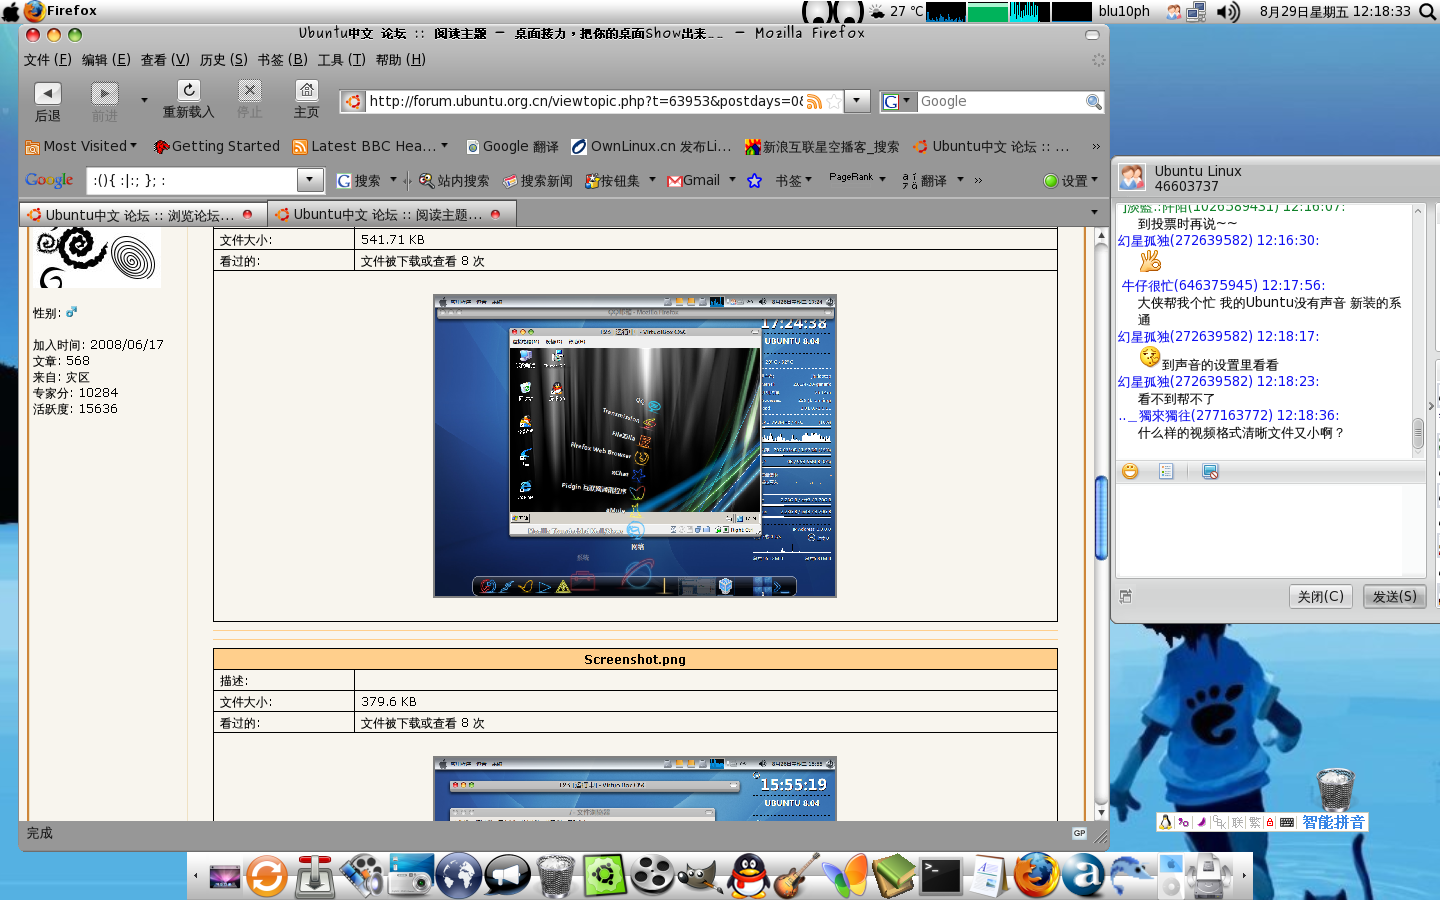Screen dimensions: 1440x900
Task: Open the 帮助 (H) menu
Action: [400, 59]
